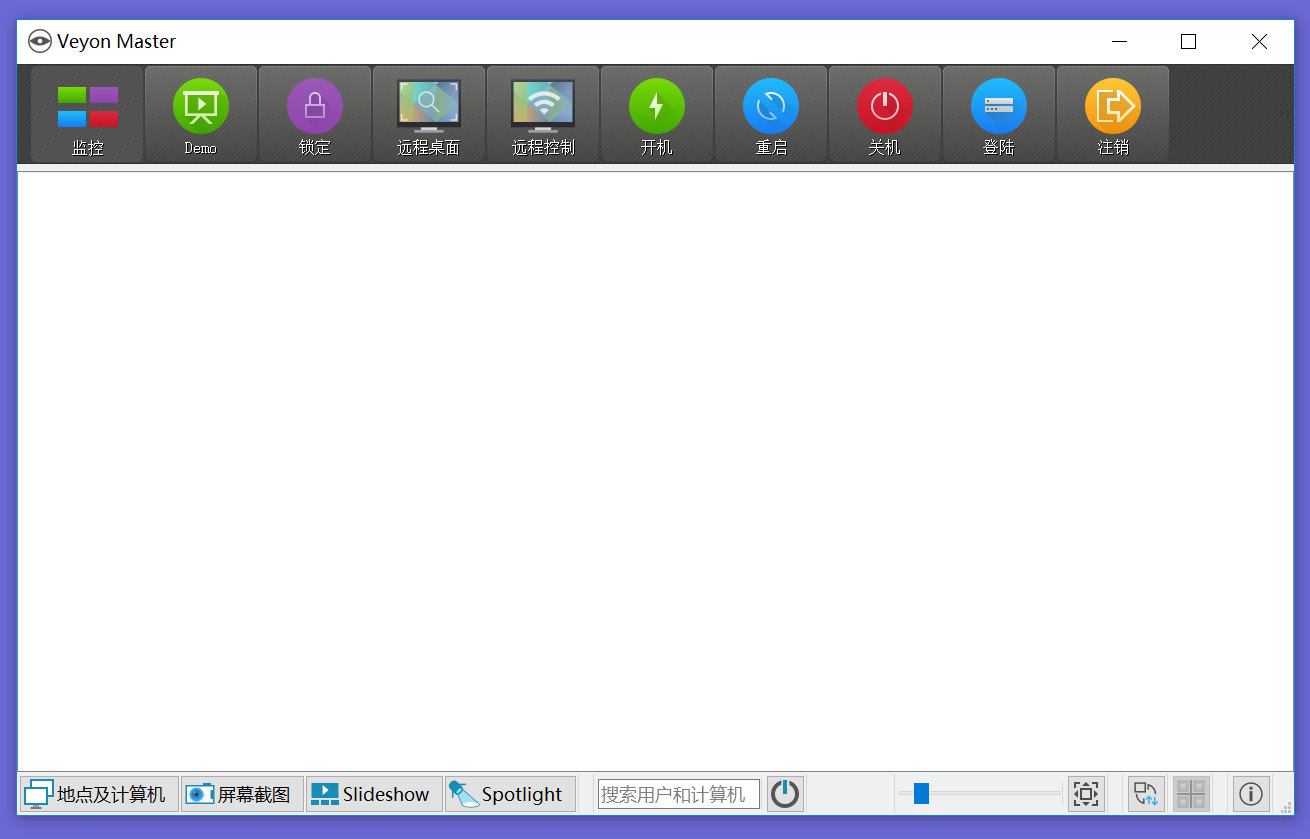Toggle the 屏幕截图 screenshots panel
The image size is (1310, 839).
(241, 793)
